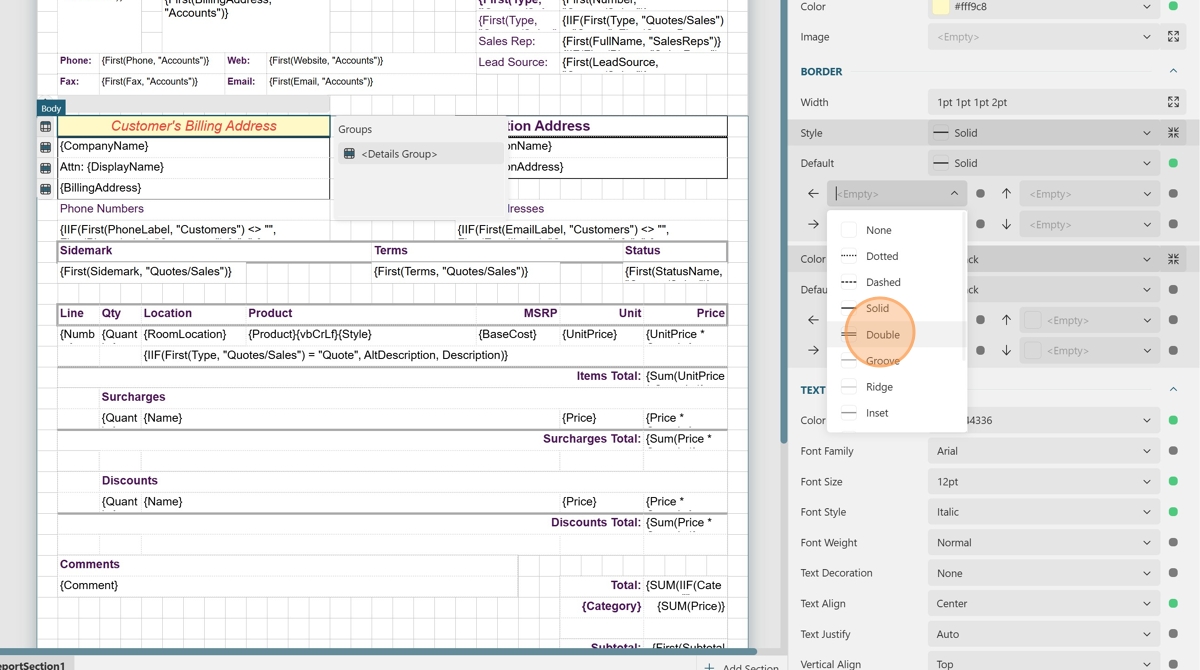Toggle the Text Justify property indicator dot
Viewport: 1200px width, 670px height.
(x=1173, y=634)
